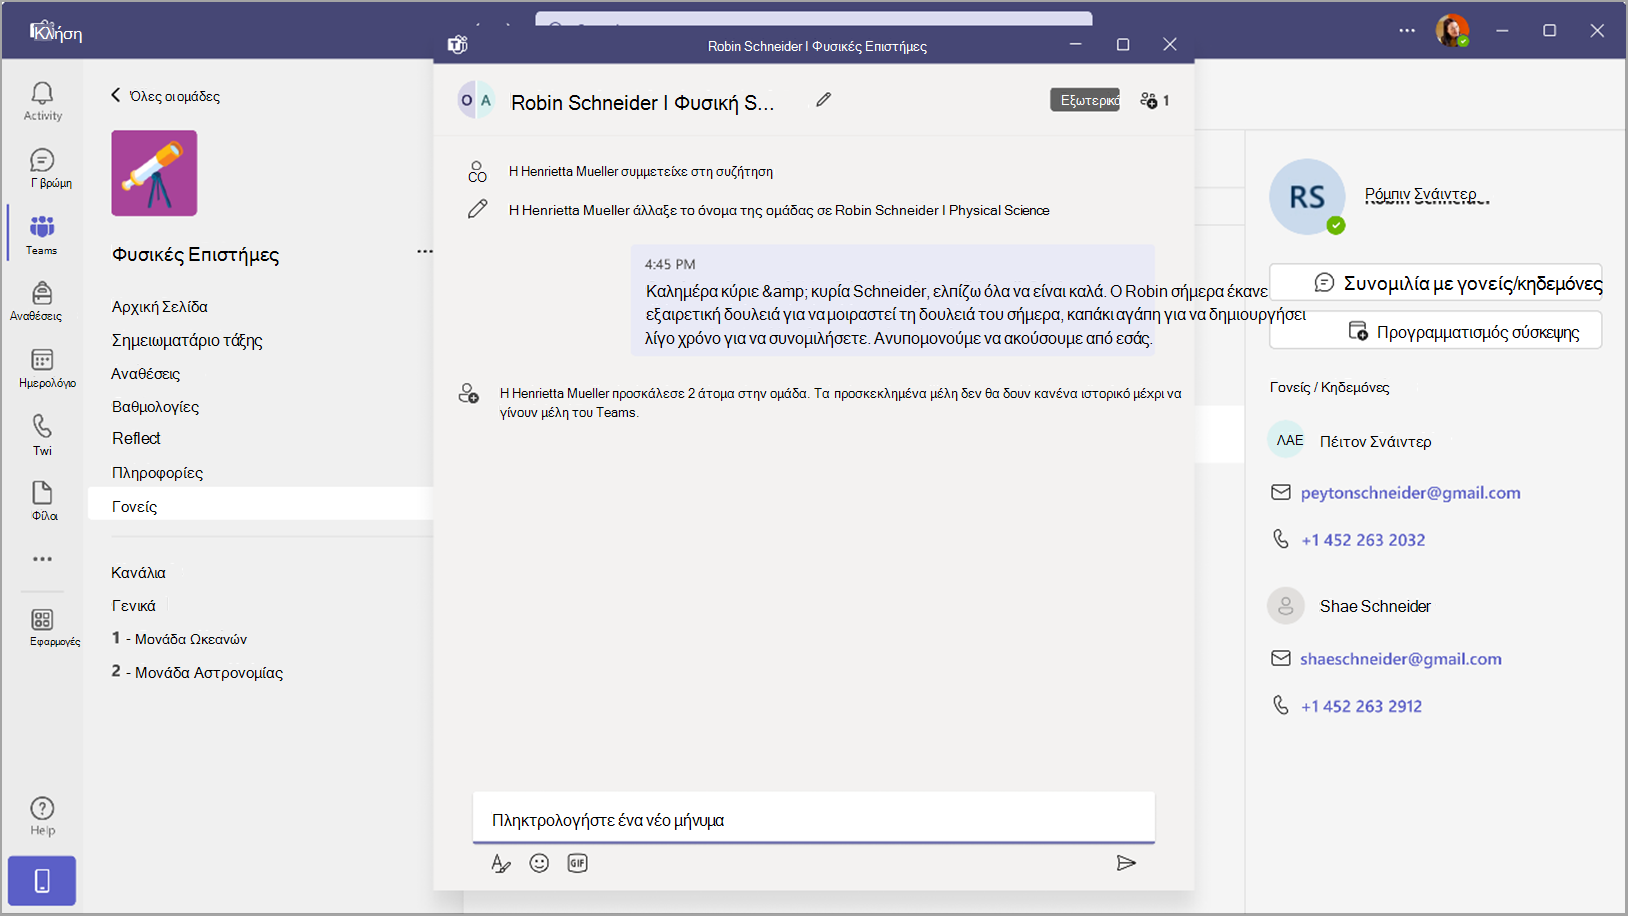Select the Teams icon in sidebar

click(42, 227)
